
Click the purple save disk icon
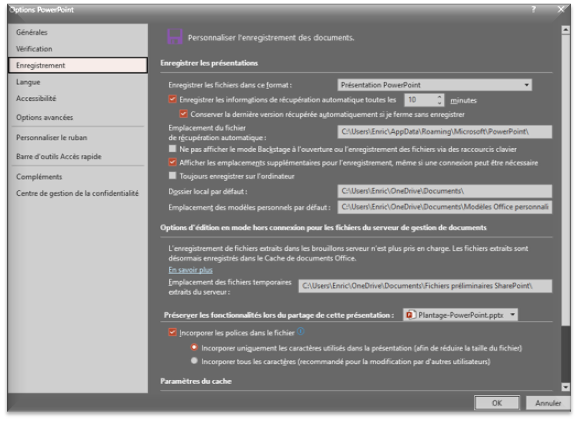point(175,37)
